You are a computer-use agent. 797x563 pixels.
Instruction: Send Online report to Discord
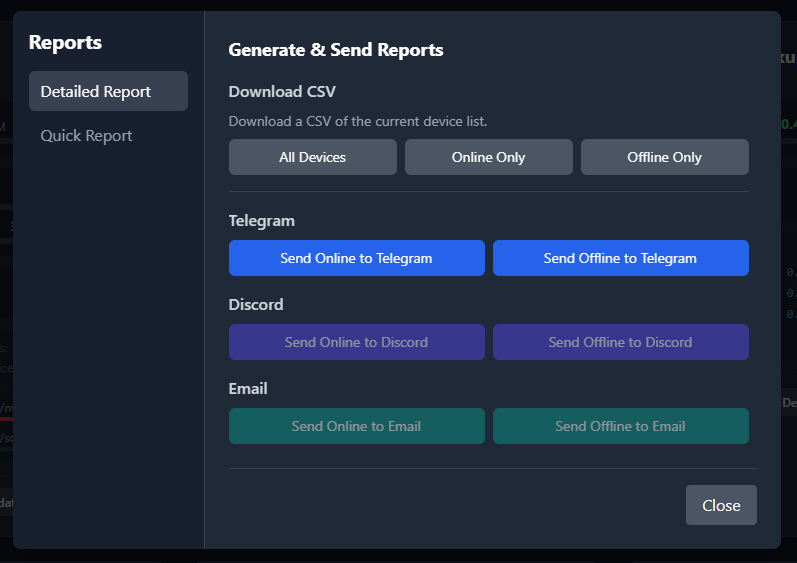point(356,342)
